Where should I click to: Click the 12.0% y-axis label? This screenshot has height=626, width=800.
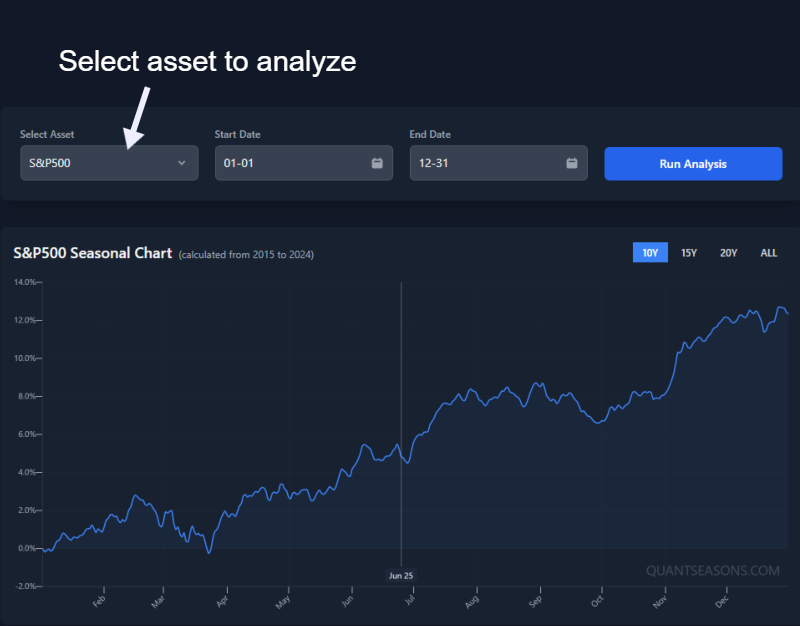tap(25, 320)
